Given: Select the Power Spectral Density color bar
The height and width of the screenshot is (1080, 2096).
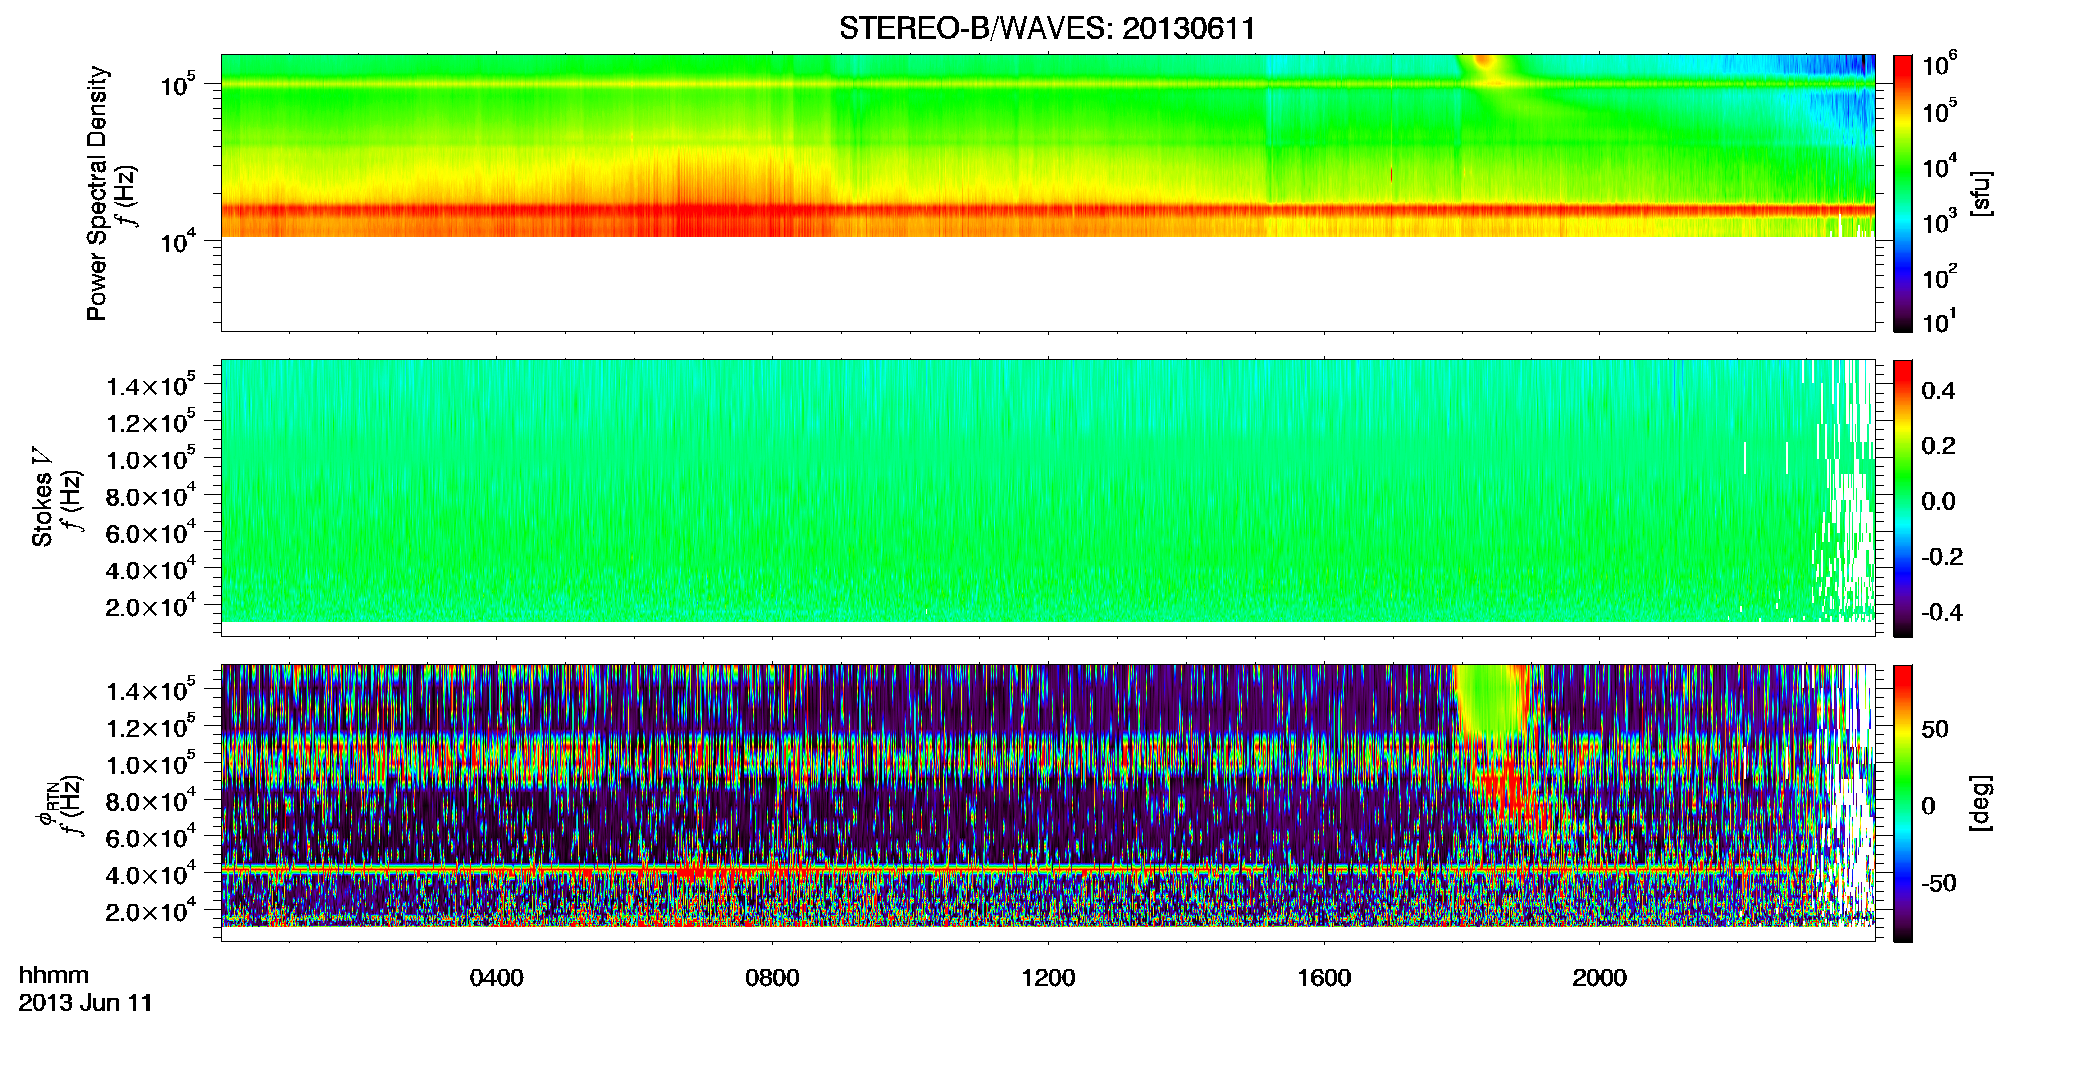Looking at the screenshot, I should 1903,193.
